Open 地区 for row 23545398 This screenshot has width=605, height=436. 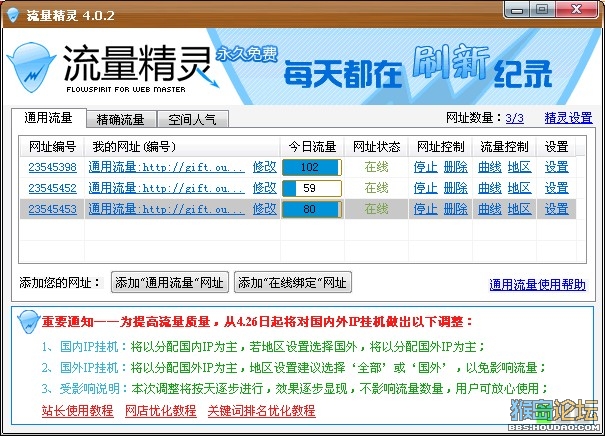(519, 167)
